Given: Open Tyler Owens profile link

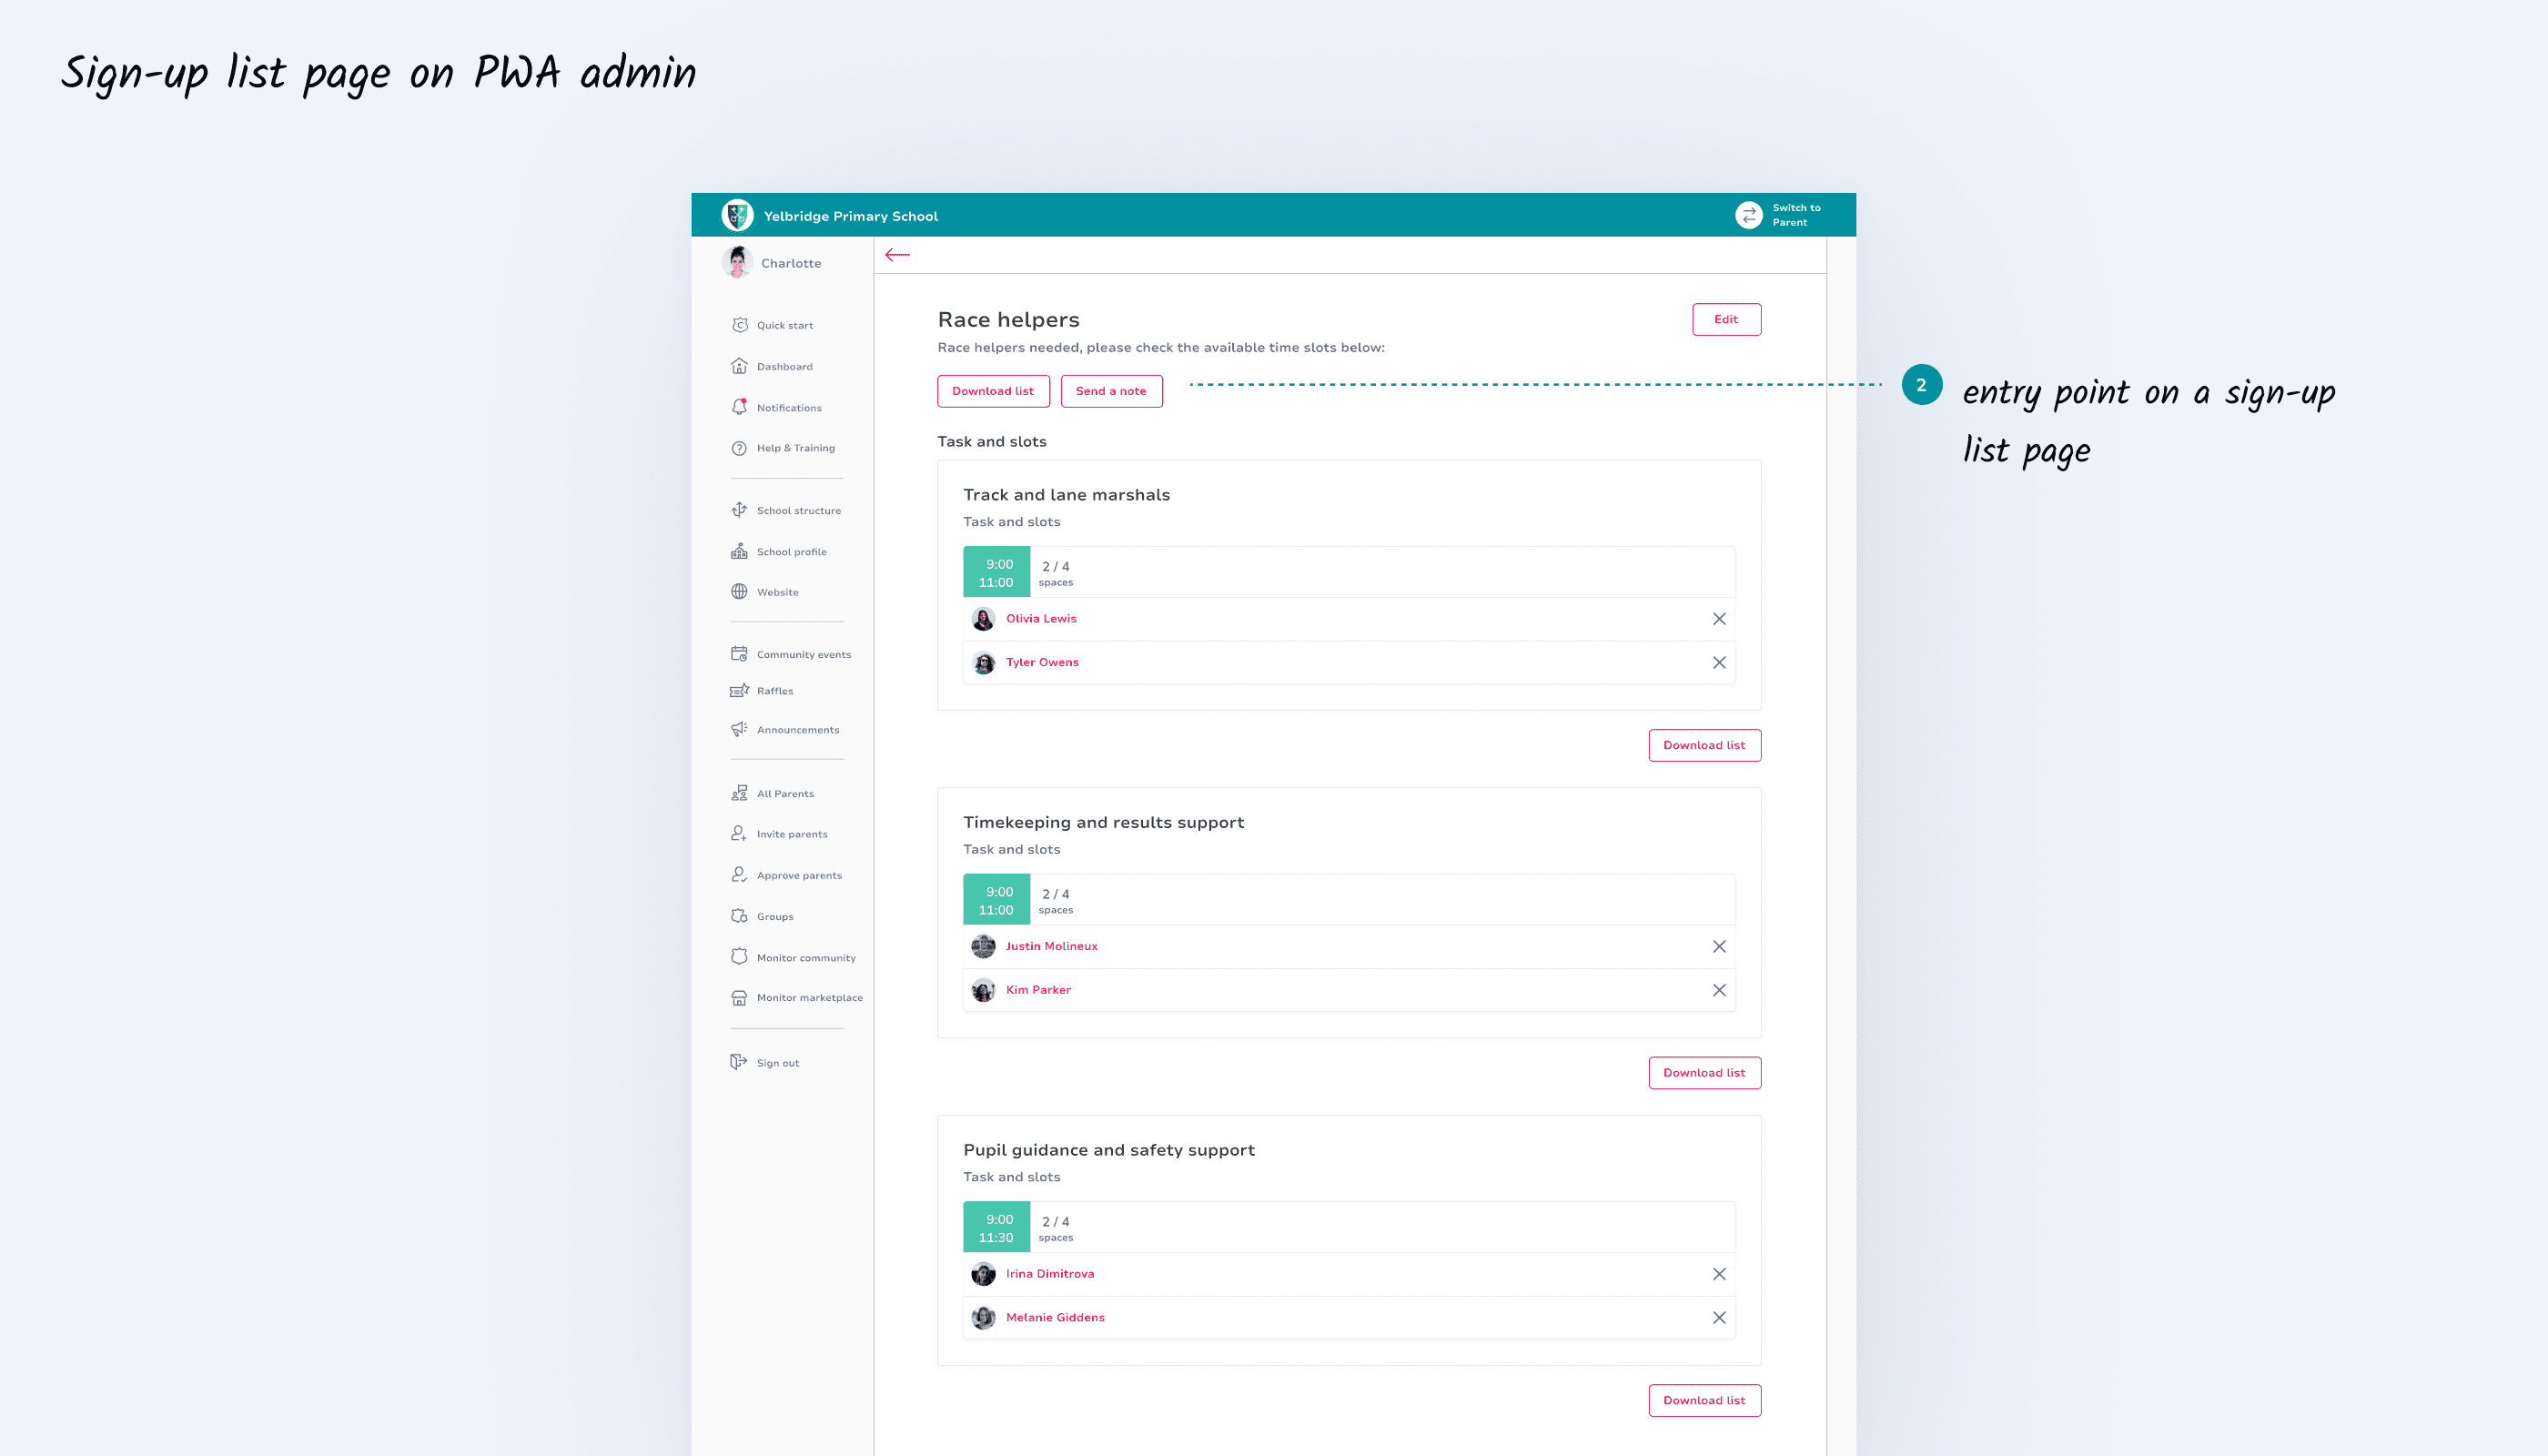Looking at the screenshot, I should [x=1042, y=662].
